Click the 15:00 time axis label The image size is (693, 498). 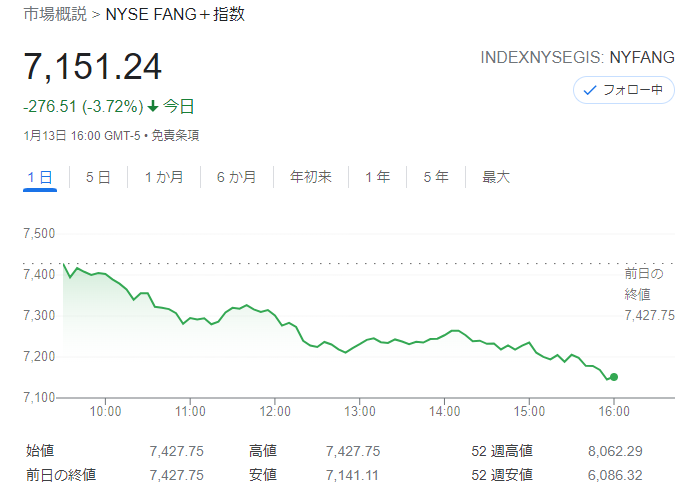point(529,411)
